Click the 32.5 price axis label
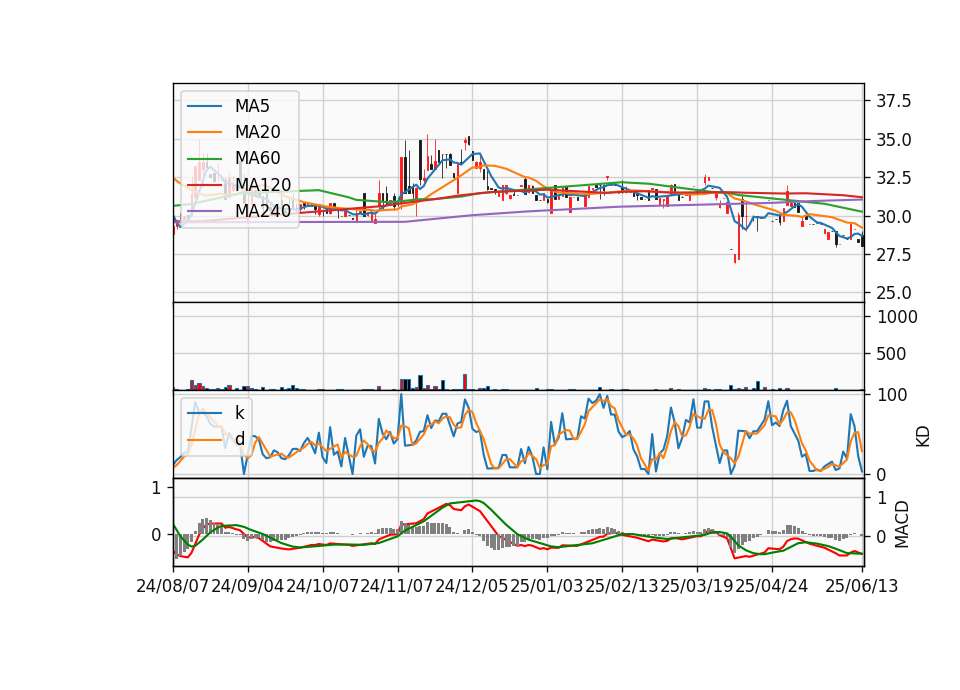 pos(893,178)
